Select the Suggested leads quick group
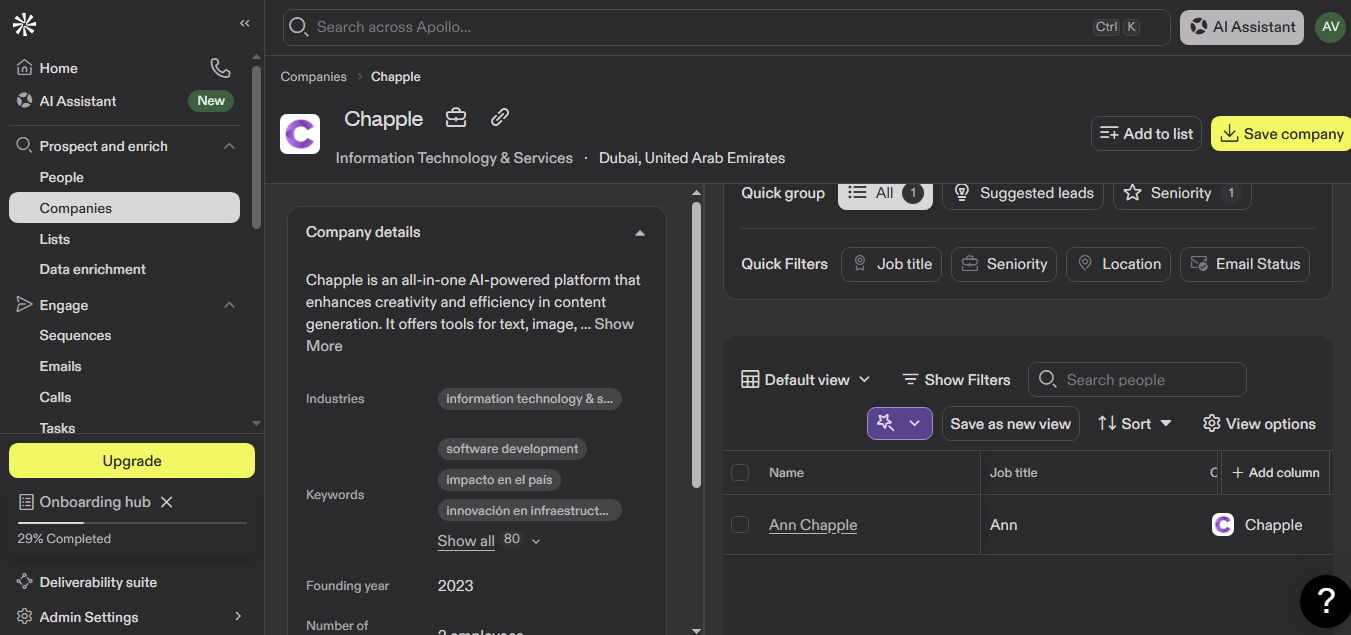1351x635 pixels. coord(1023,193)
